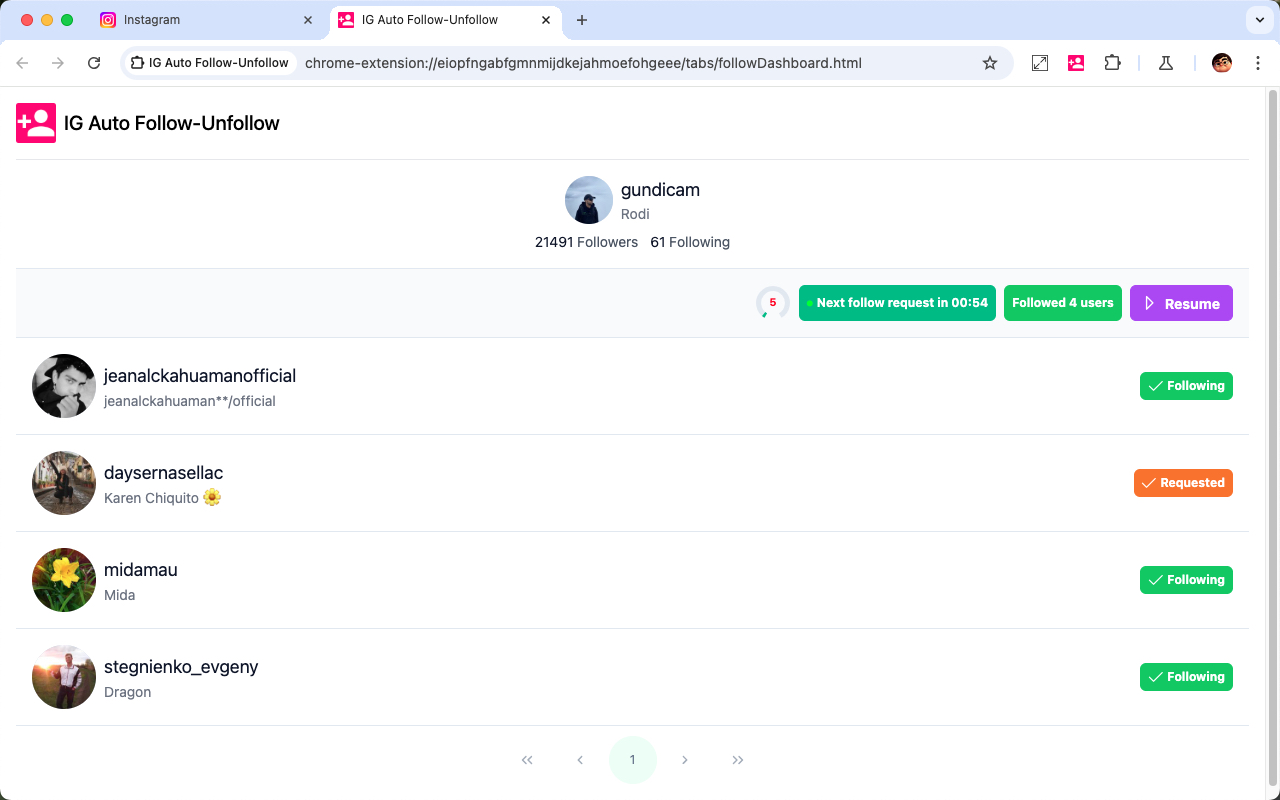Click the stegnienko_evgeny username
The height and width of the screenshot is (800, 1280).
tap(181, 667)
